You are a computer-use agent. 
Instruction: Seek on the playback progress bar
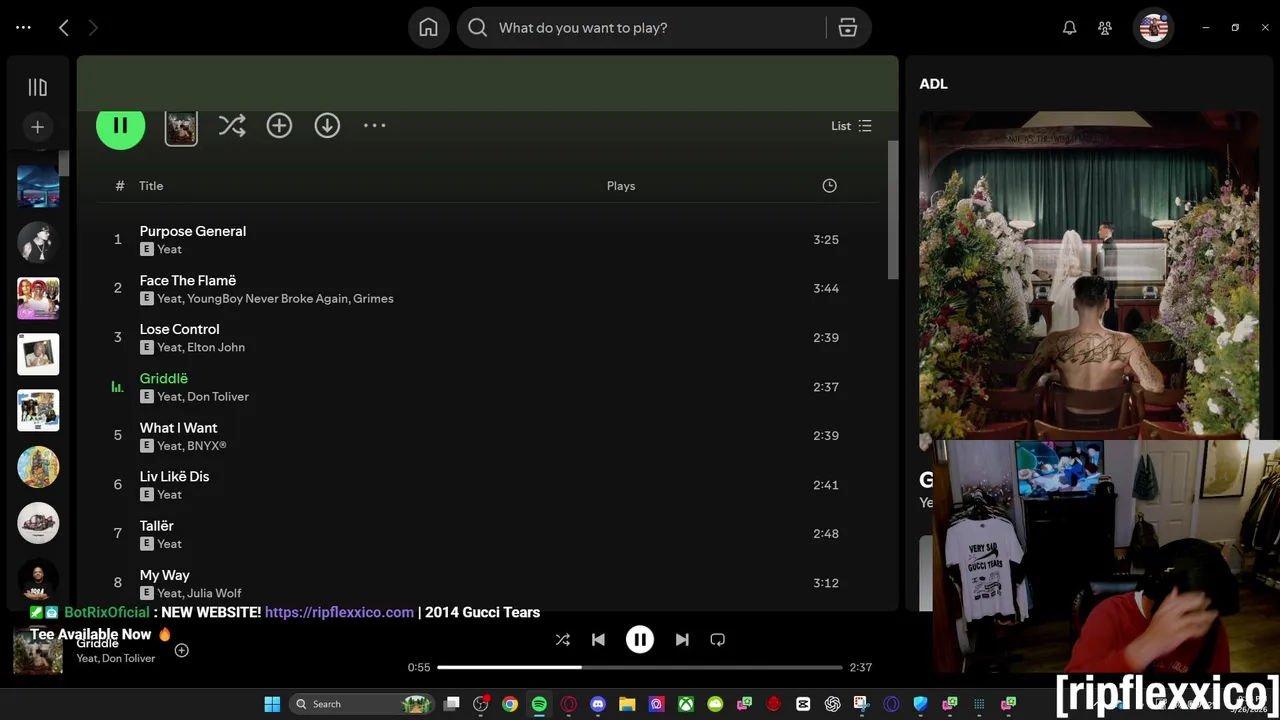(x=640, y=667)
